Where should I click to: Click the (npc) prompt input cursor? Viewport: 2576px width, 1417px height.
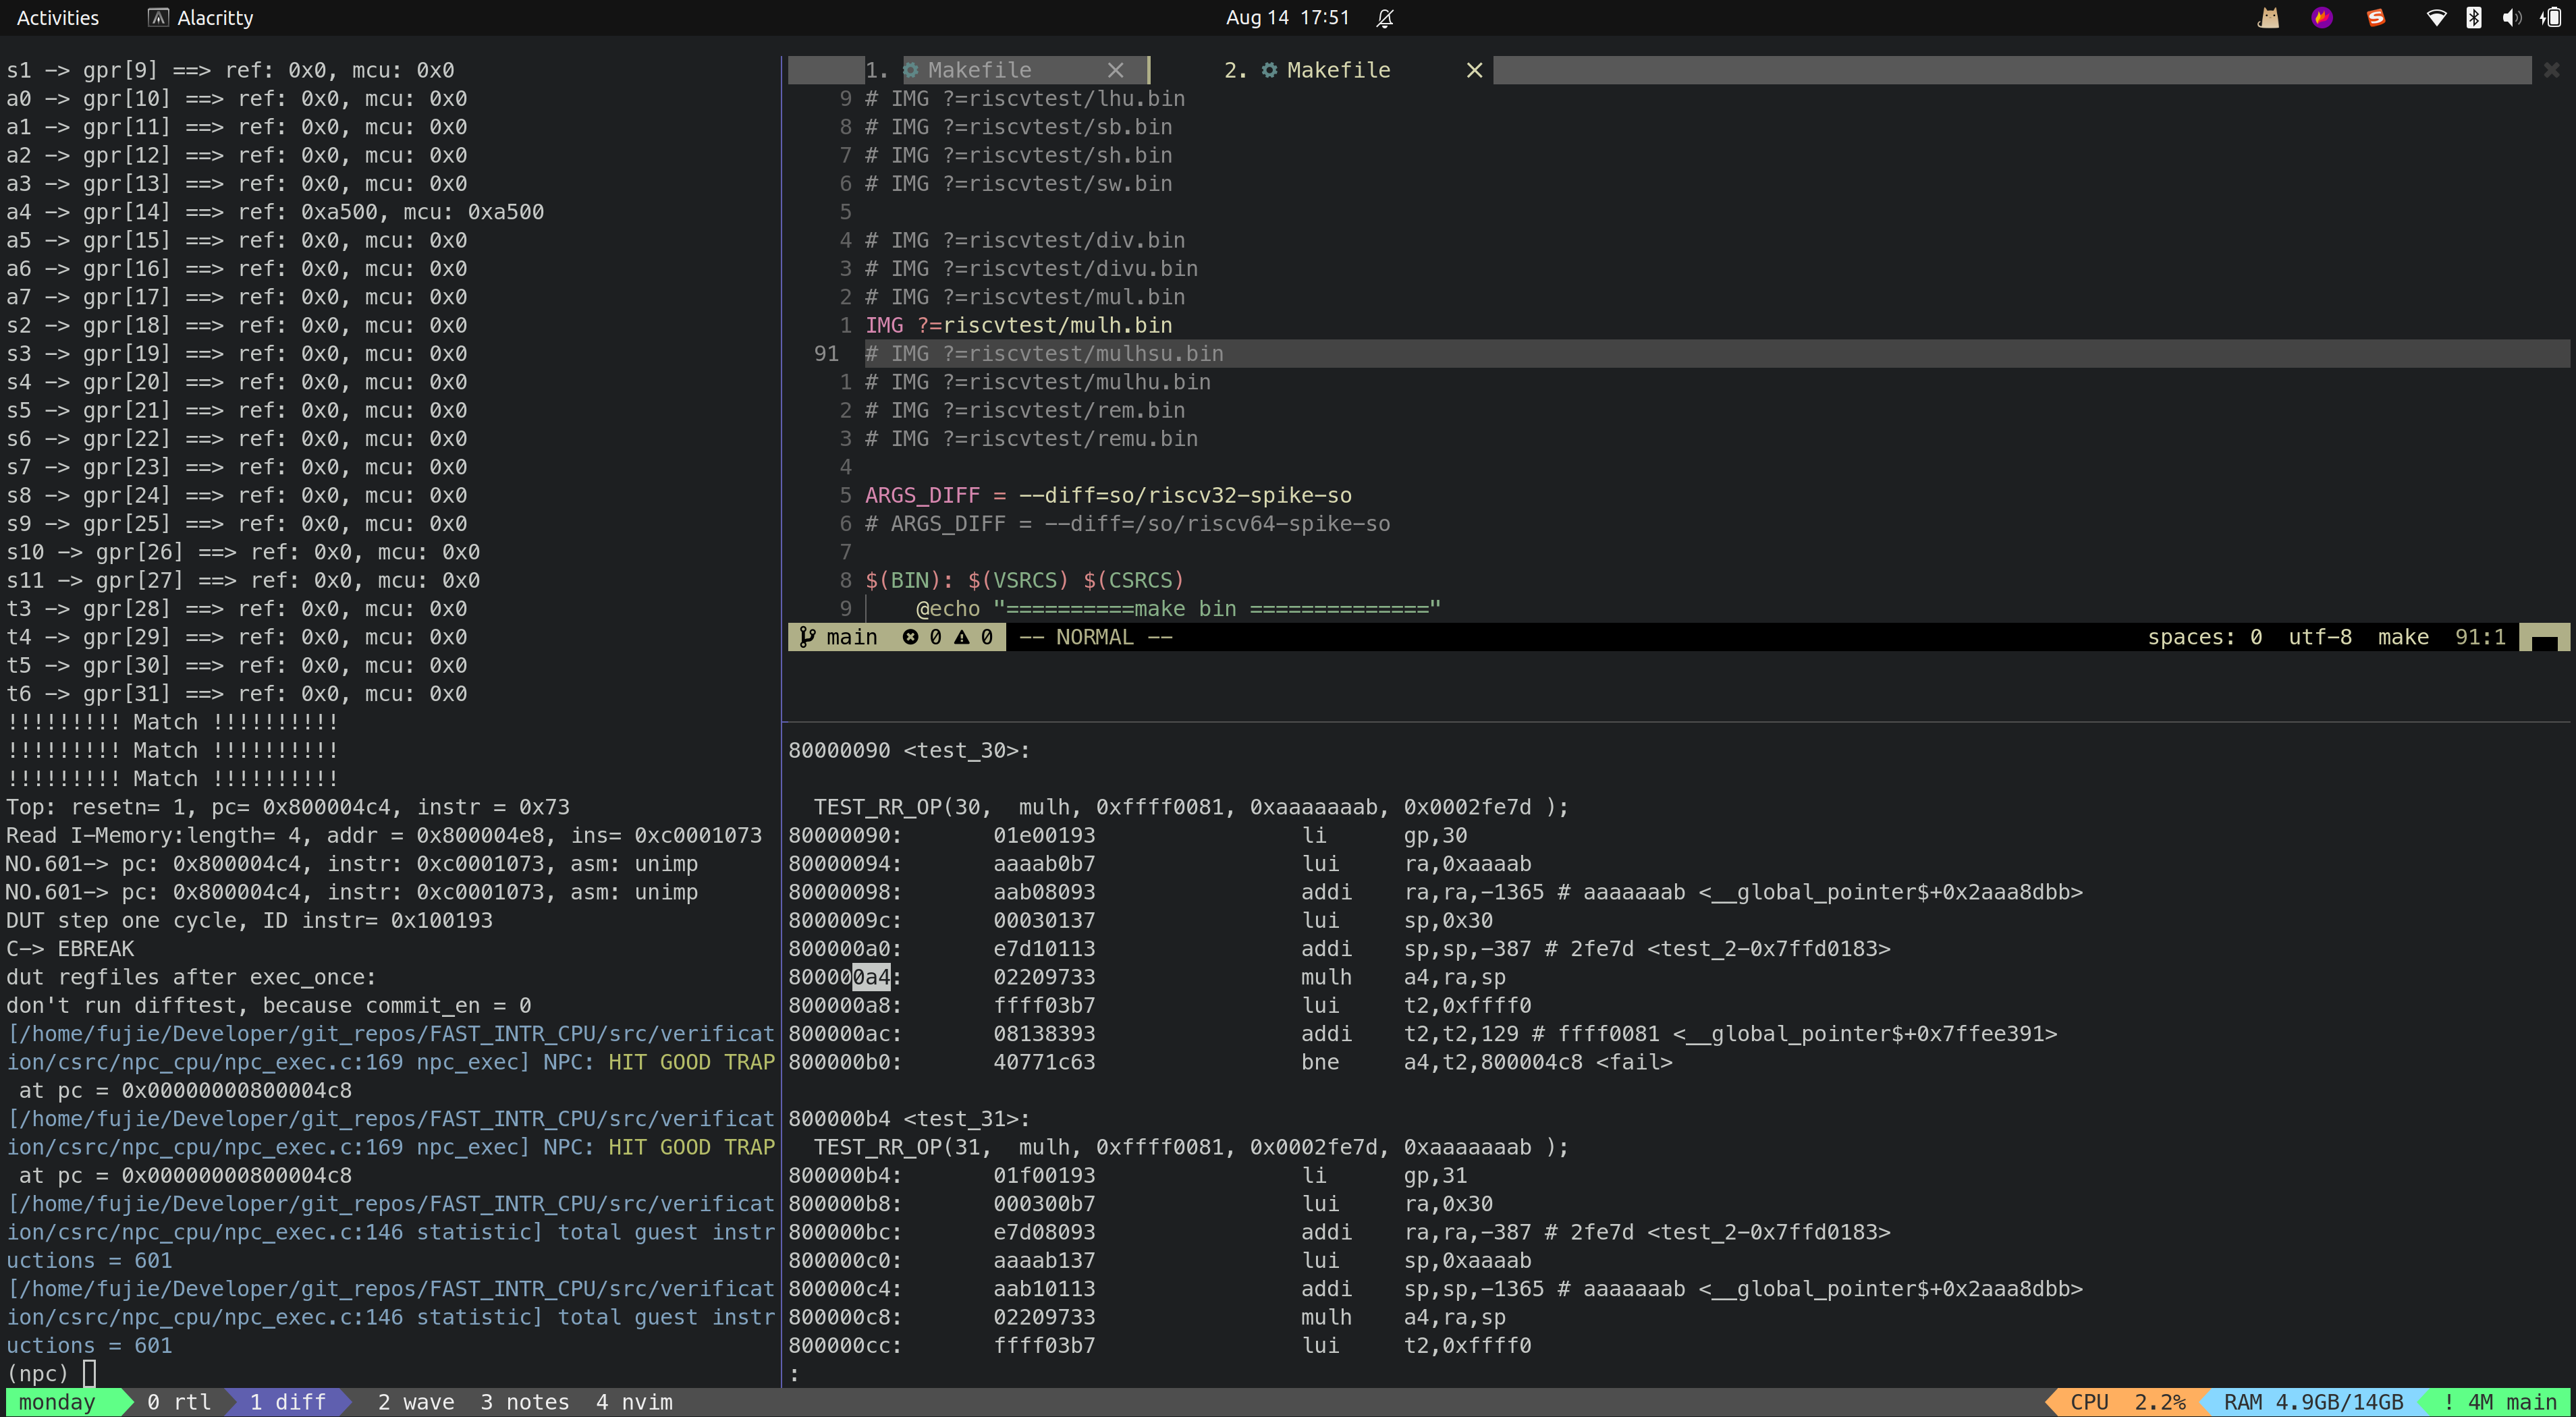point(89,1374)
